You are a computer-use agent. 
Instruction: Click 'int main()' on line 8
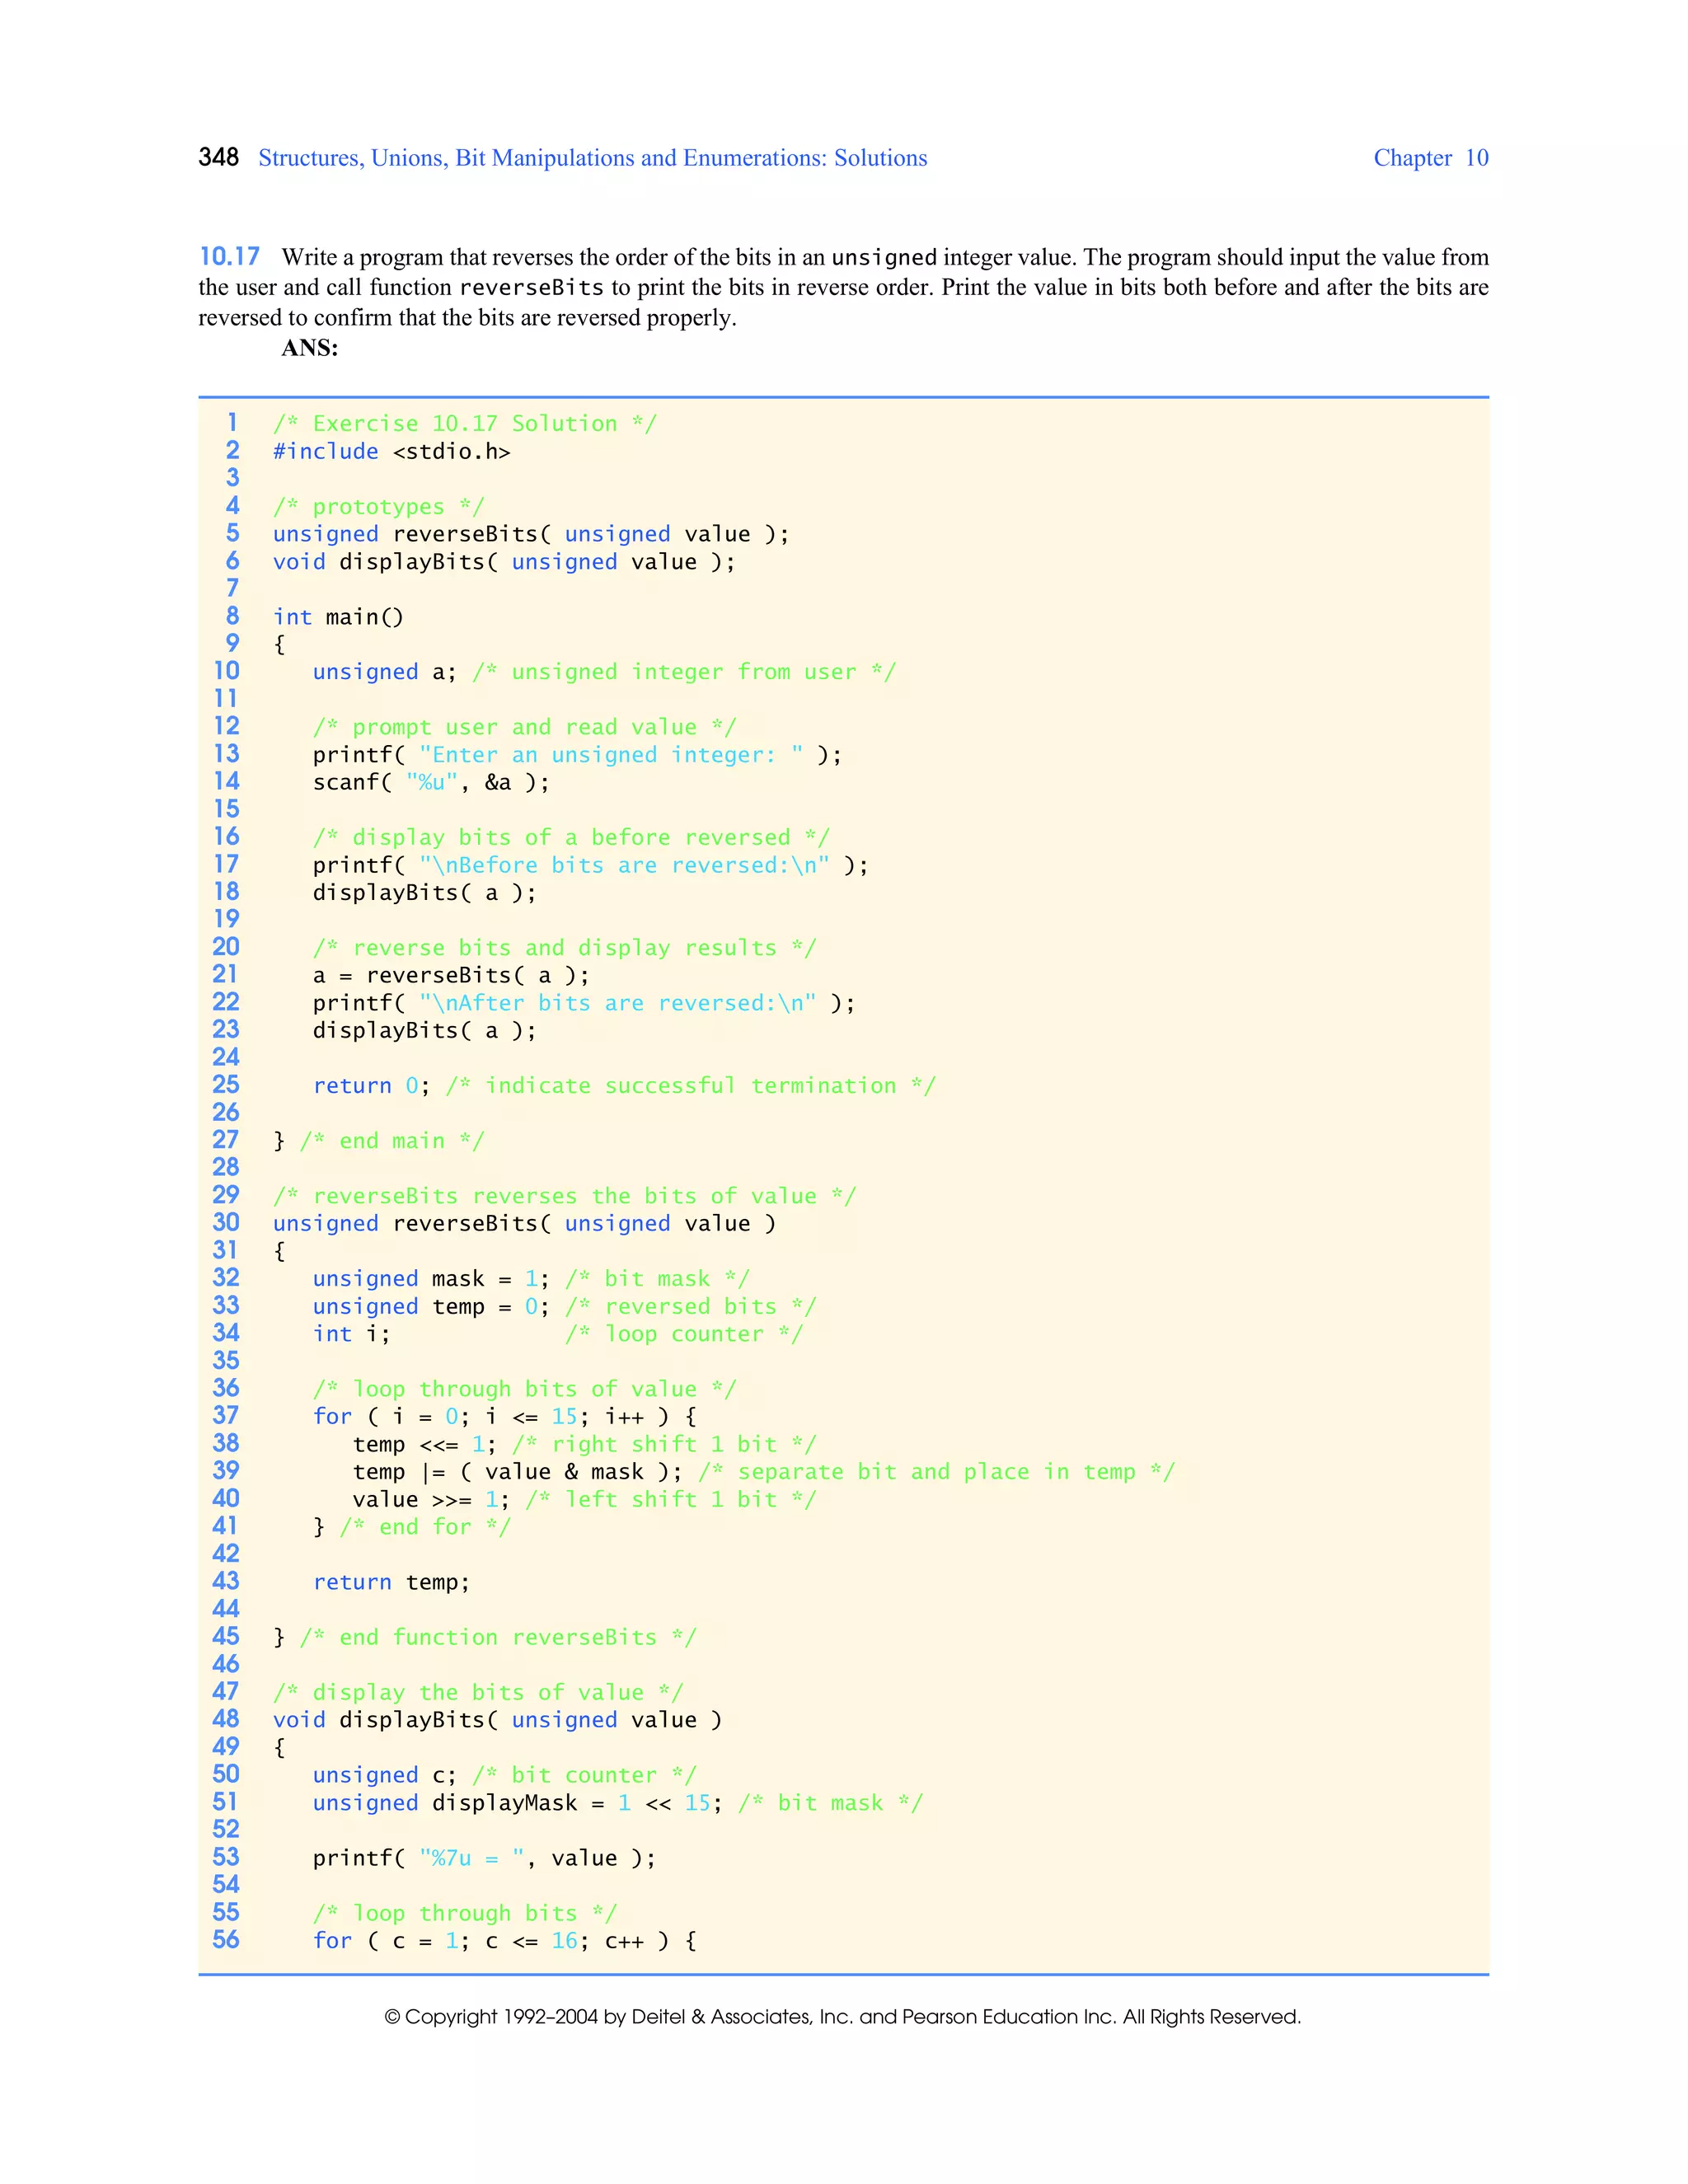[338, 617]
